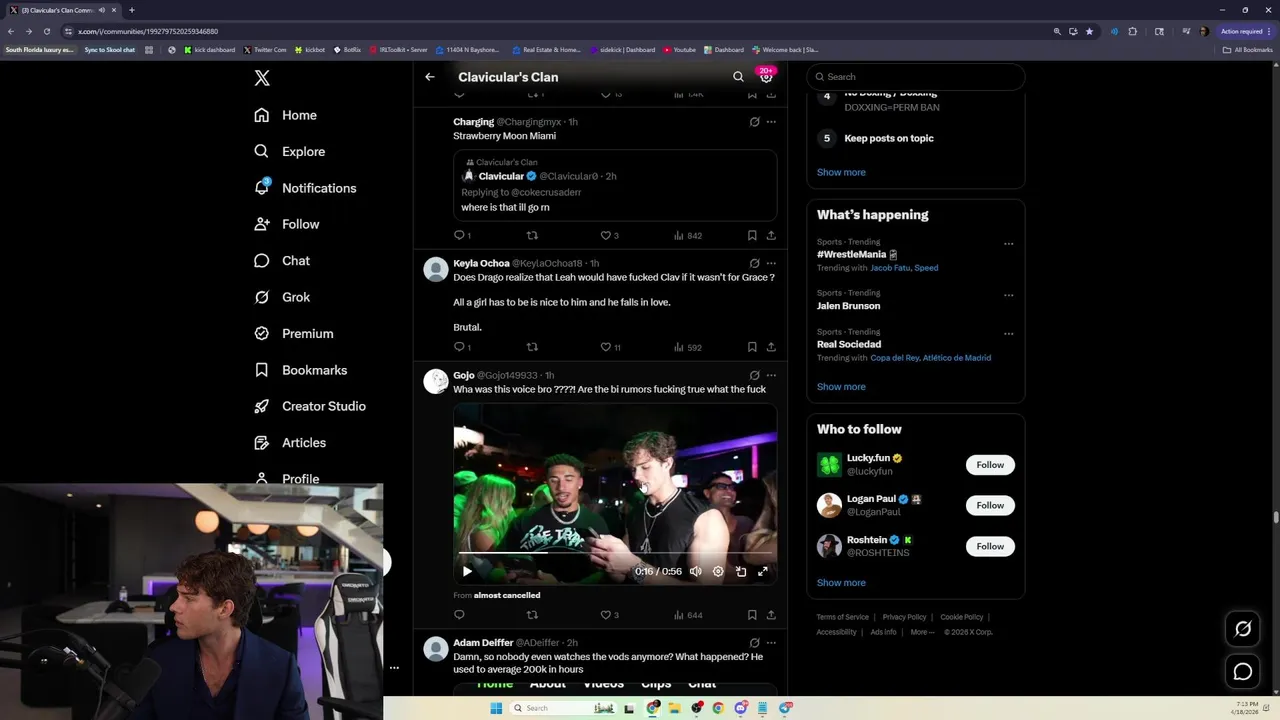View analytics with 842 views on Charging's post

point(688,236)
